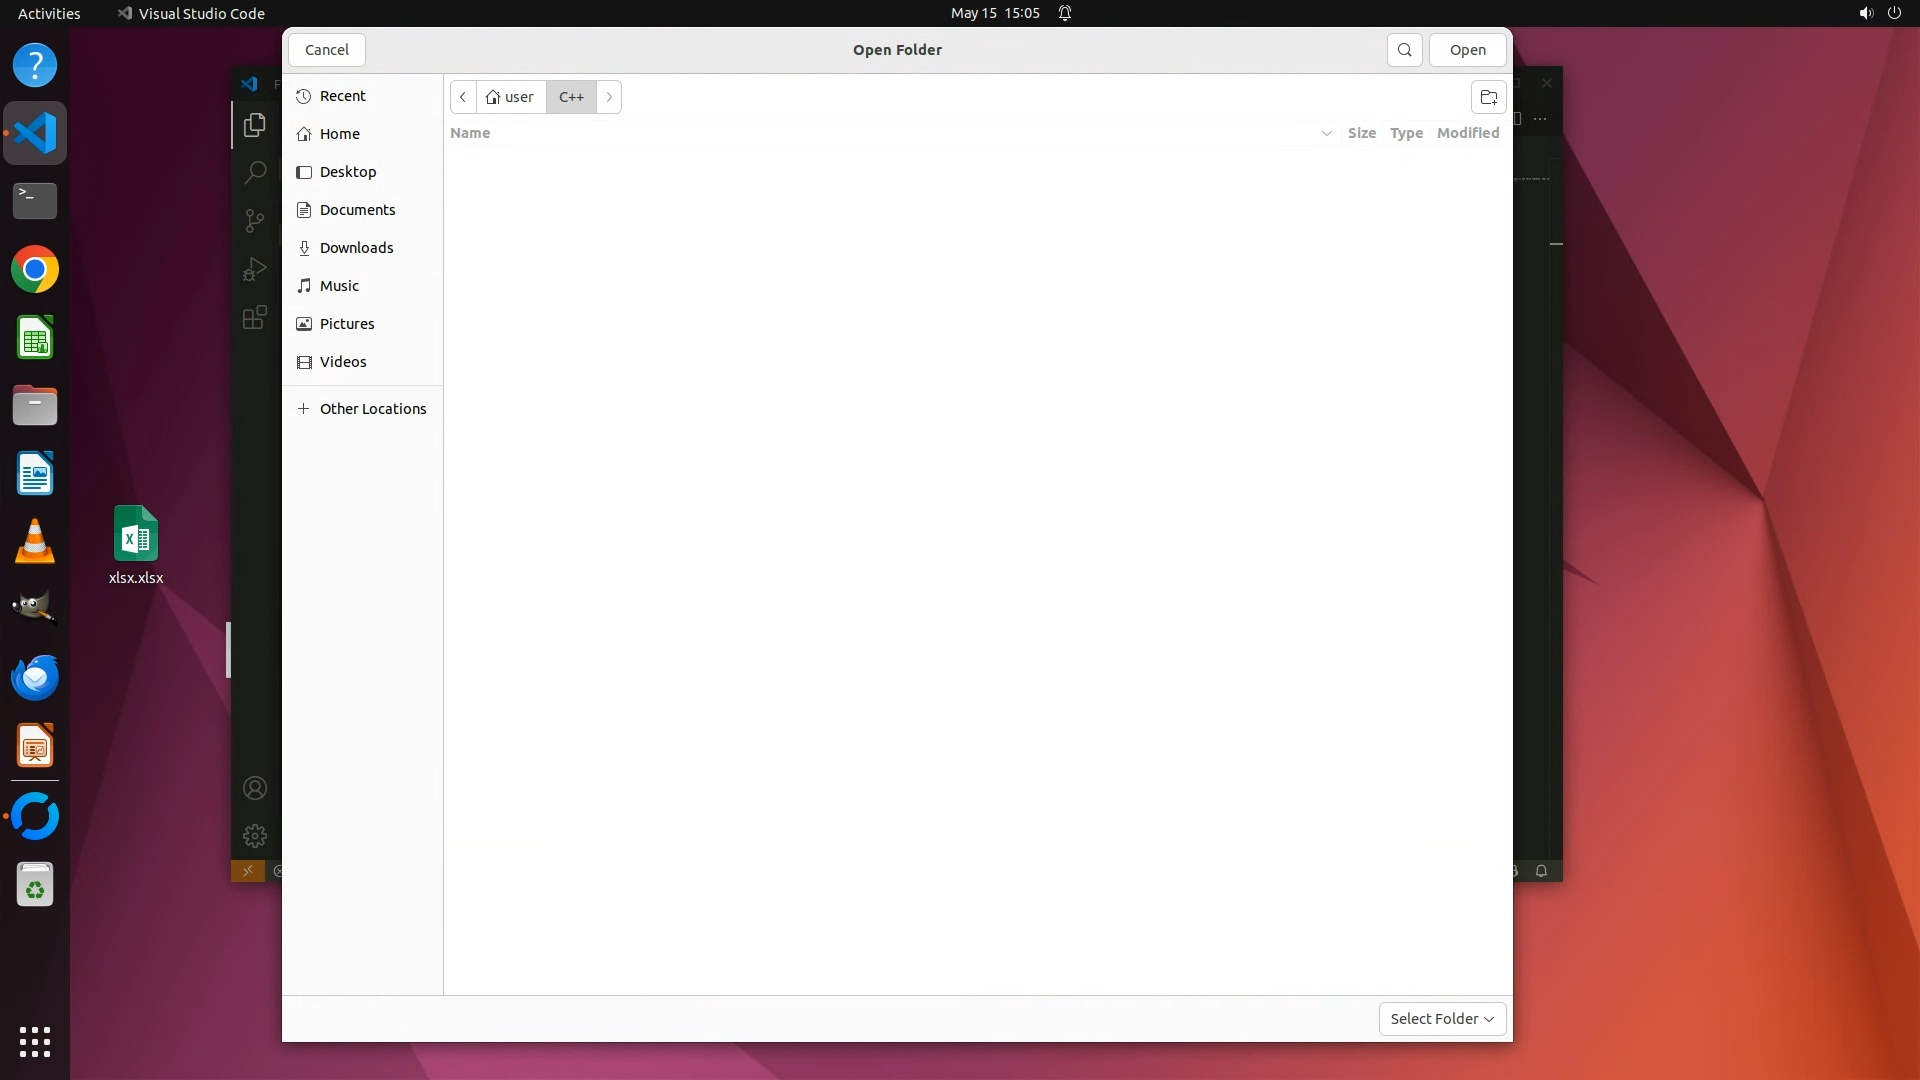Click the Accounts icon in VS Code
The width and height of the screenshot is (1920, 1080).
coord(255,788)
